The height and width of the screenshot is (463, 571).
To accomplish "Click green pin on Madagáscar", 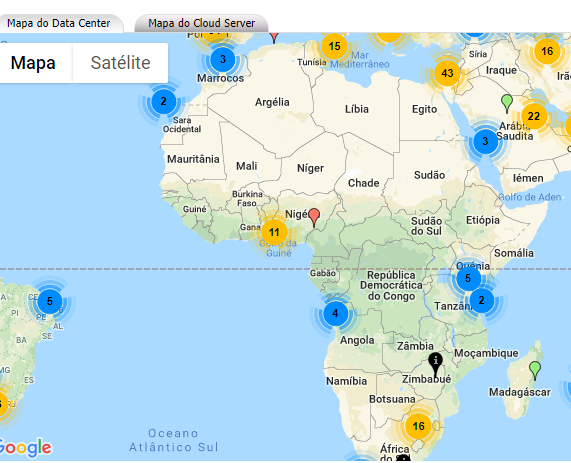I will [x=535, y=370].
